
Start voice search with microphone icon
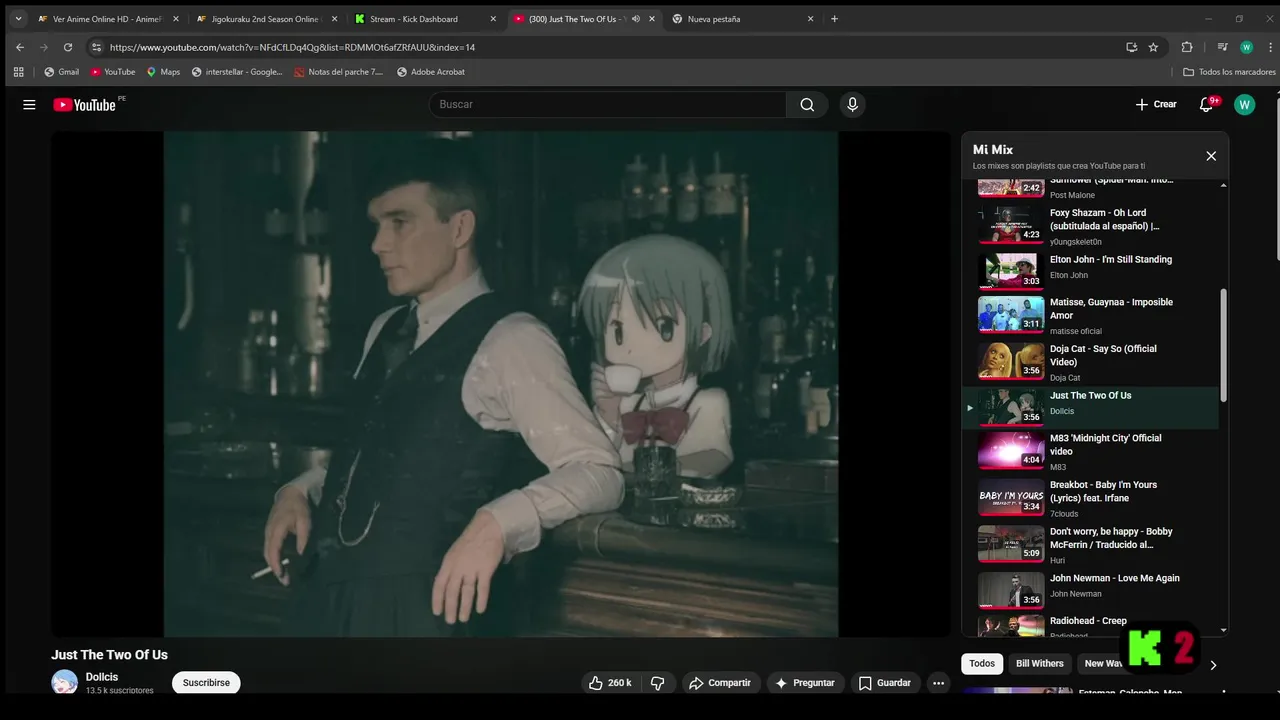tap(852, 105)
